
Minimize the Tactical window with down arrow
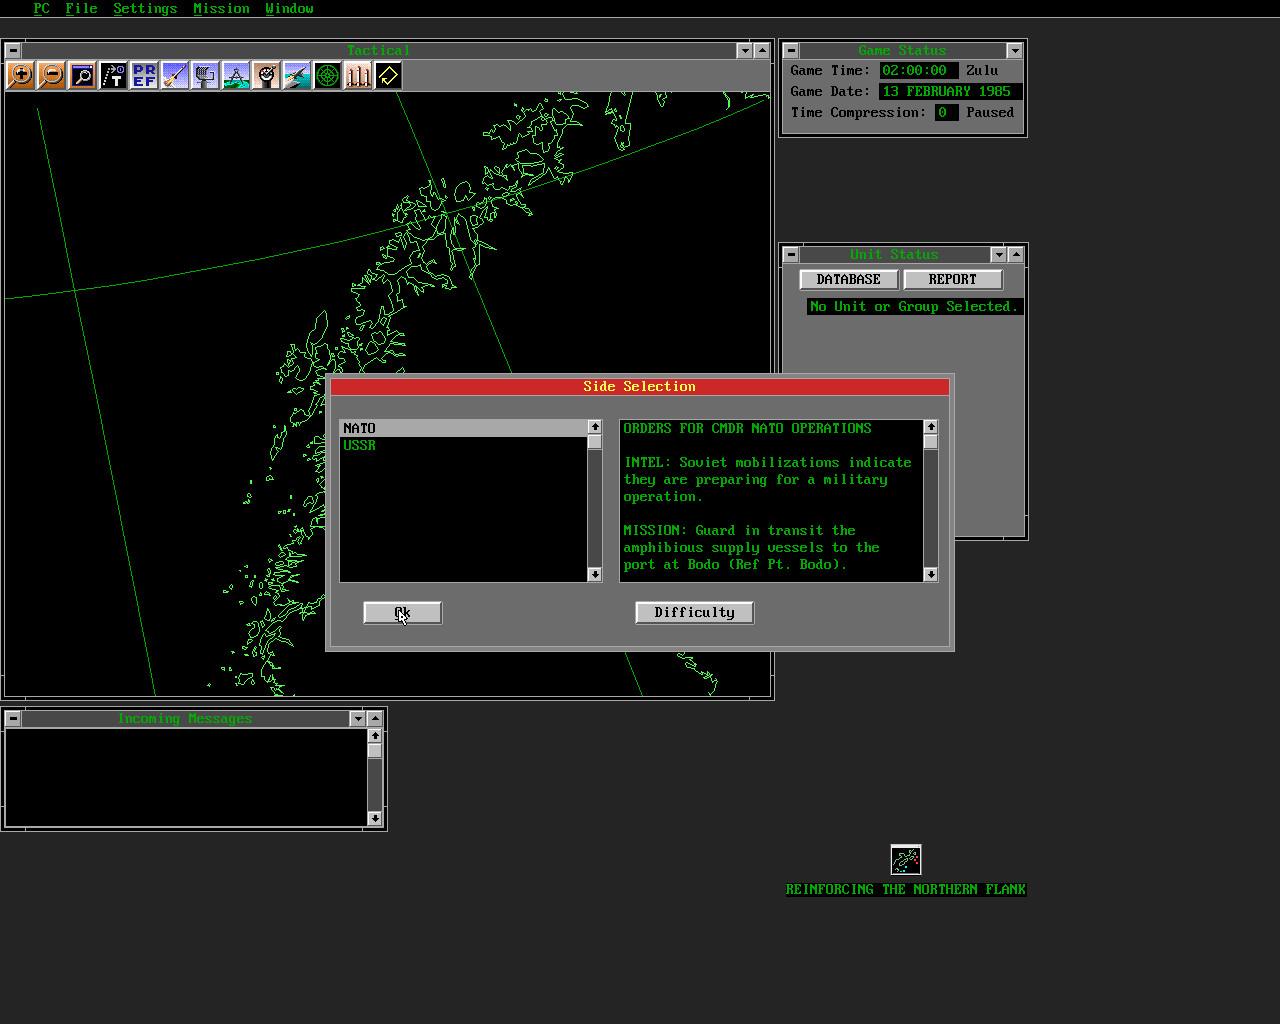point(744,50)
